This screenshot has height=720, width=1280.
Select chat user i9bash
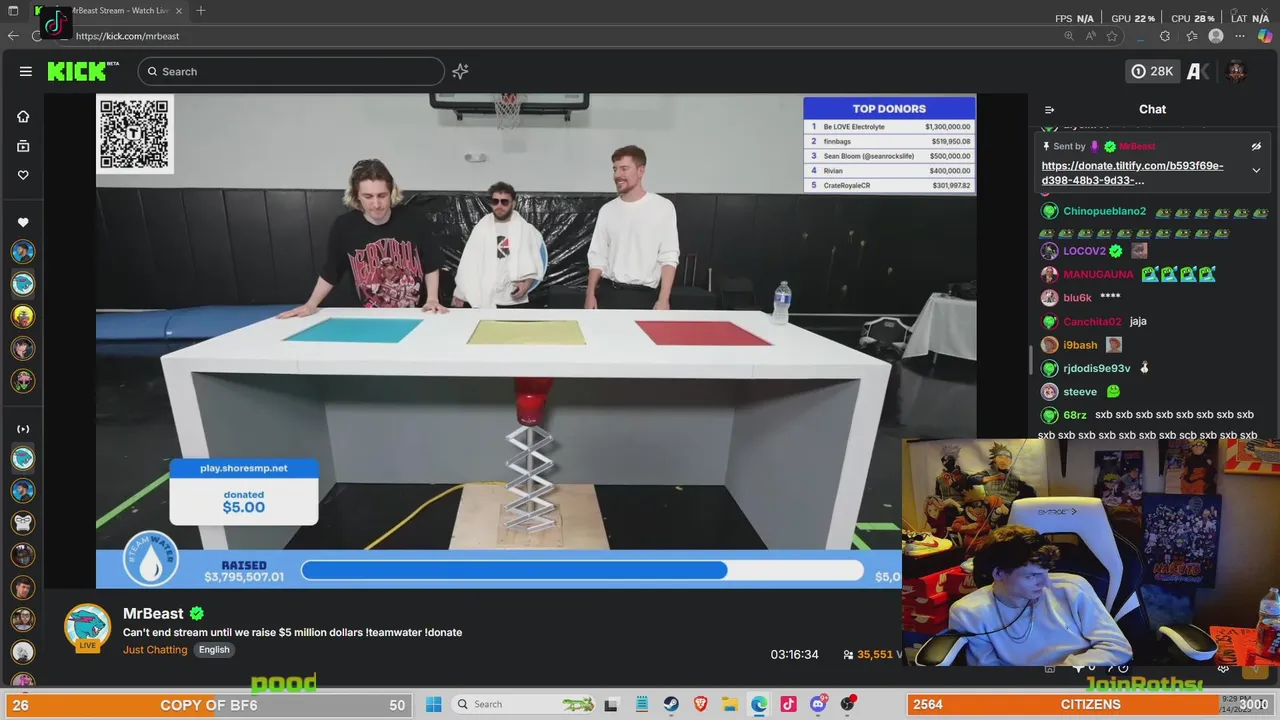click(1080, 345)
